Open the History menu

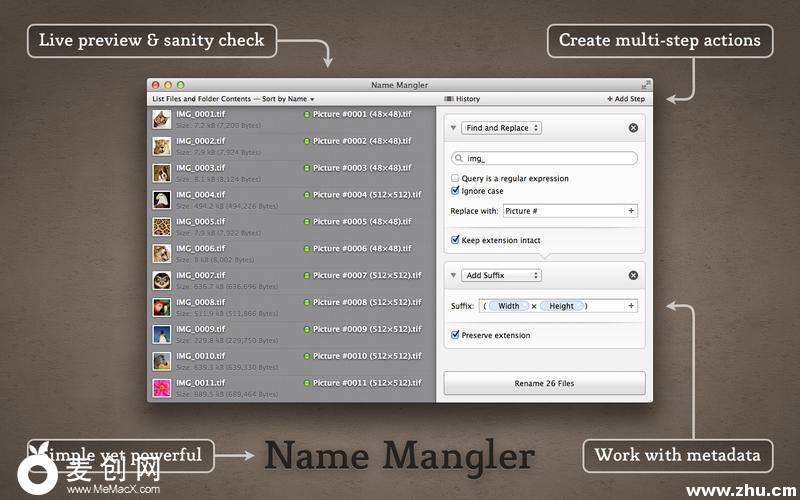point(462,99)
